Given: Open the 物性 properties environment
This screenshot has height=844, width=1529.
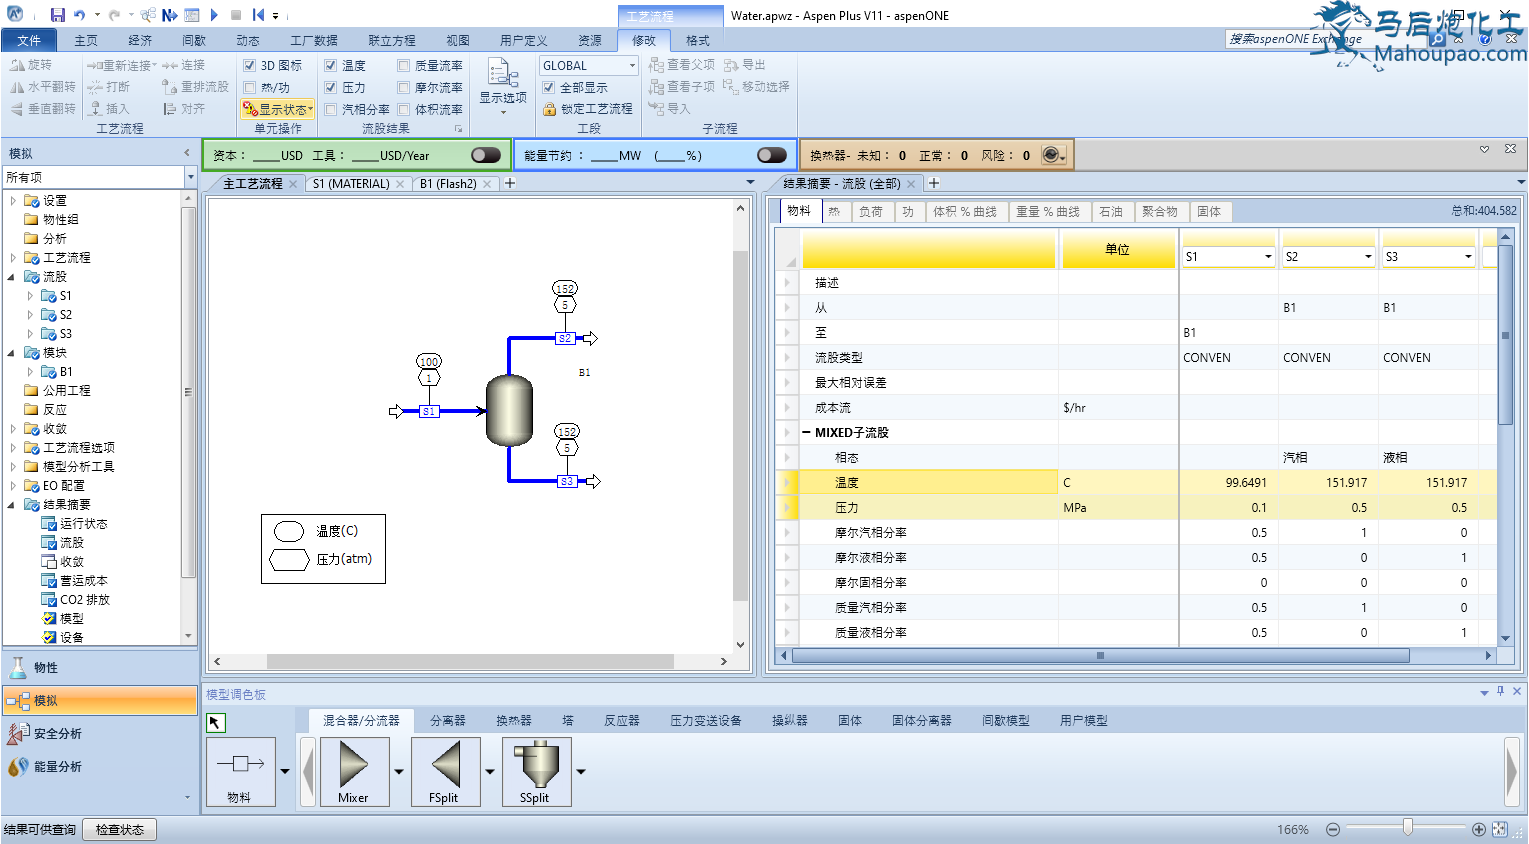Looking at the screenshot, I should click(x=100, y=667).
